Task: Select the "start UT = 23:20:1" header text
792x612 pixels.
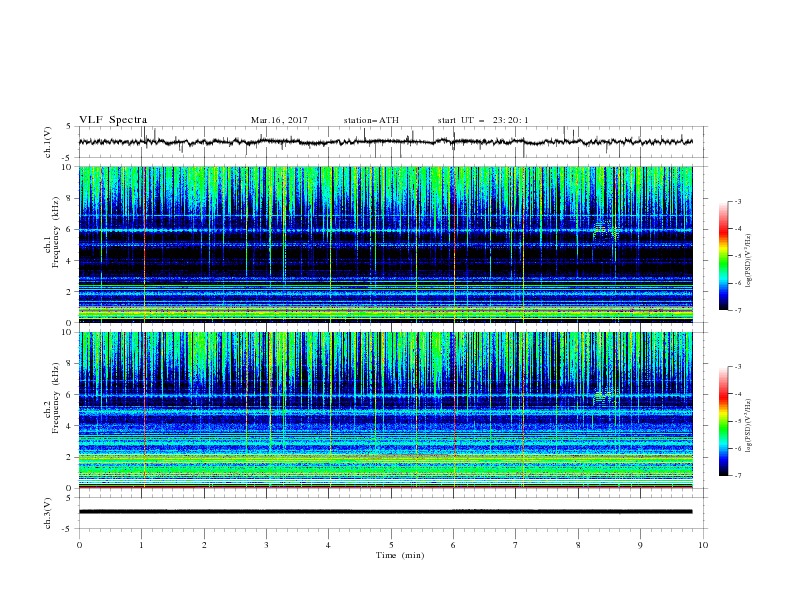Action: [x=483, y=120]
